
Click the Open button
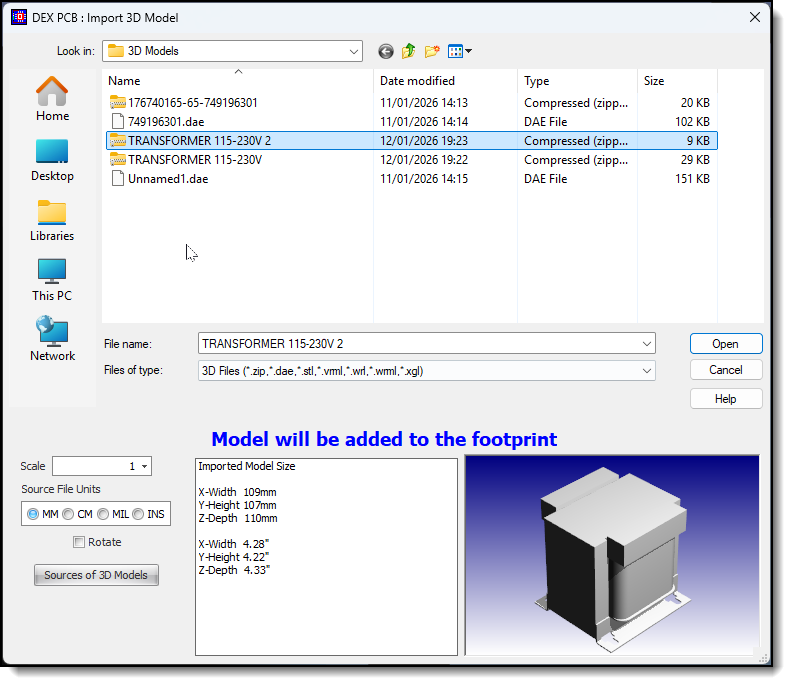click(726, 344)
